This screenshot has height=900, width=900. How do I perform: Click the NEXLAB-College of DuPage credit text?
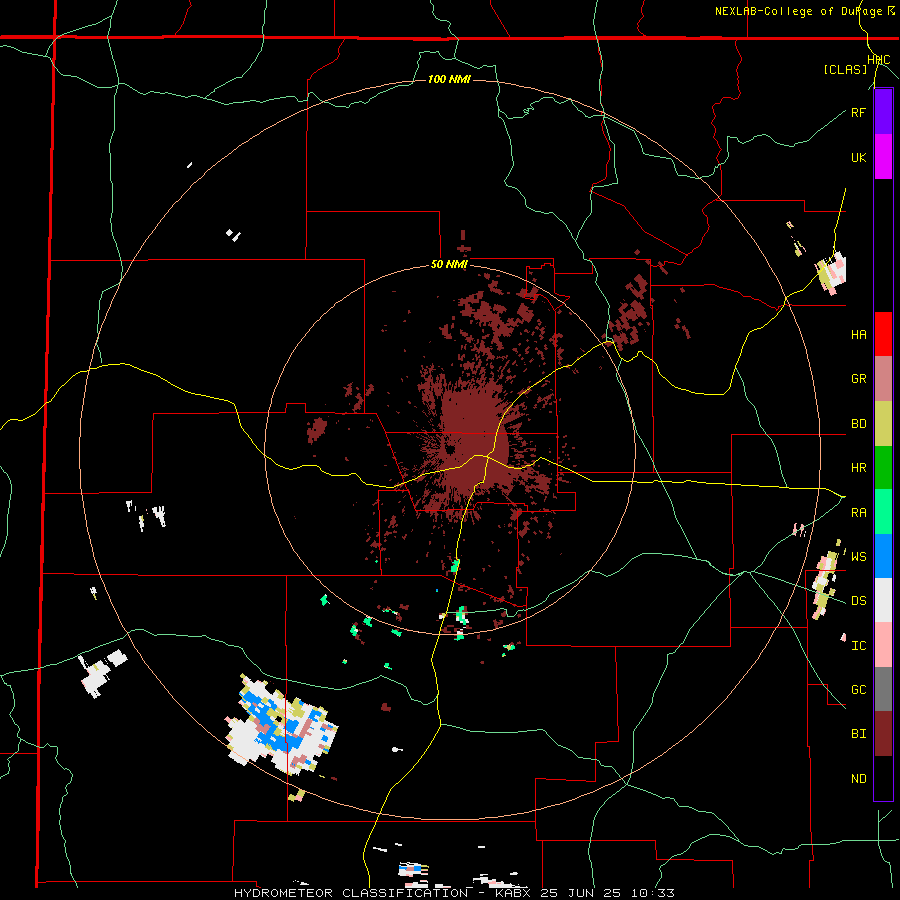(x=798, y=11)
